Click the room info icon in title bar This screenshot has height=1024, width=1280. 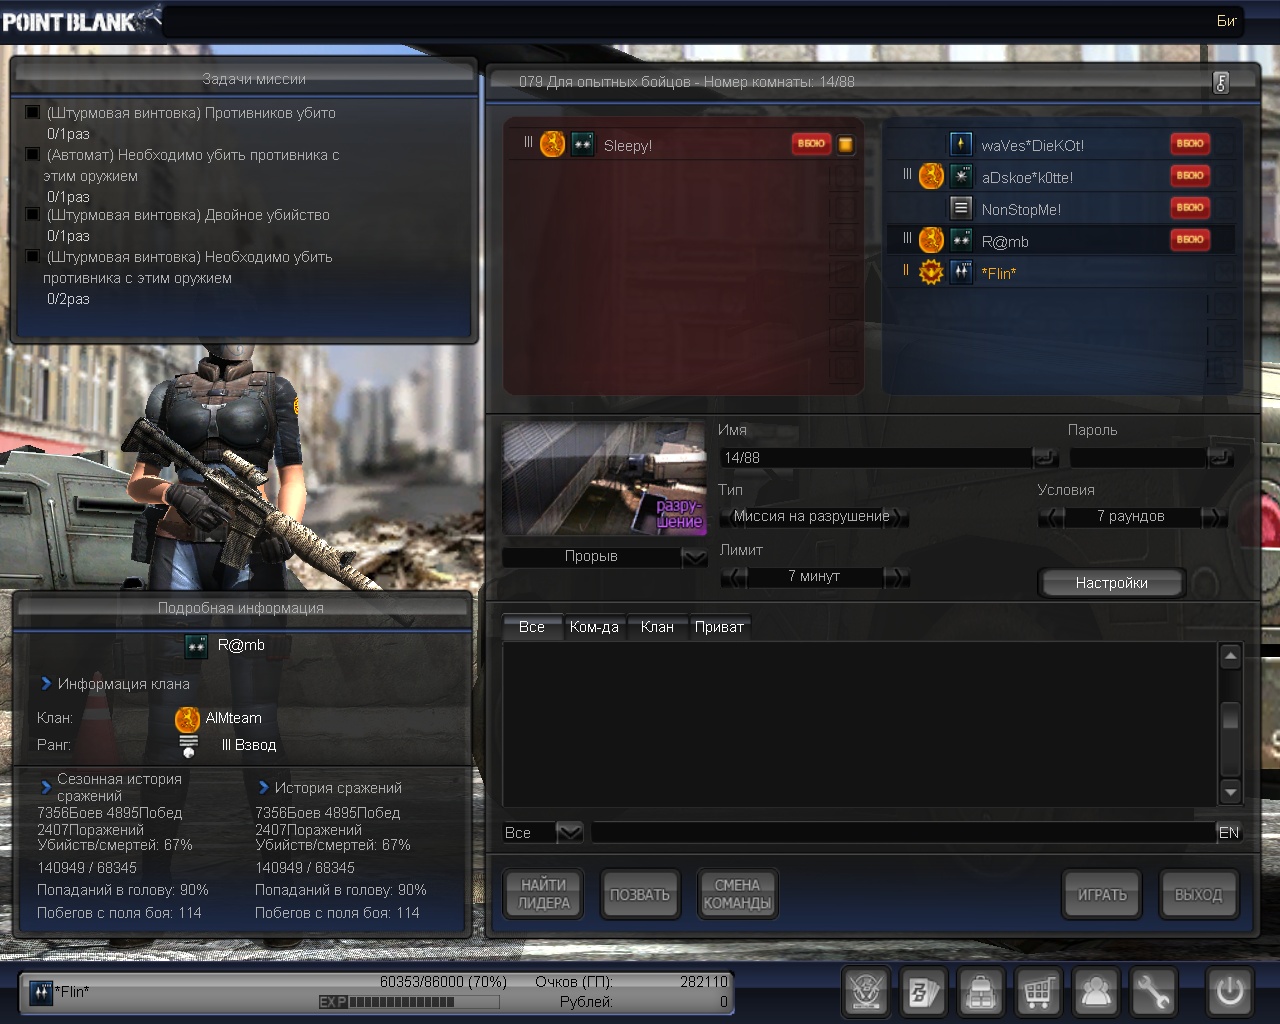tap(1221, 83)
